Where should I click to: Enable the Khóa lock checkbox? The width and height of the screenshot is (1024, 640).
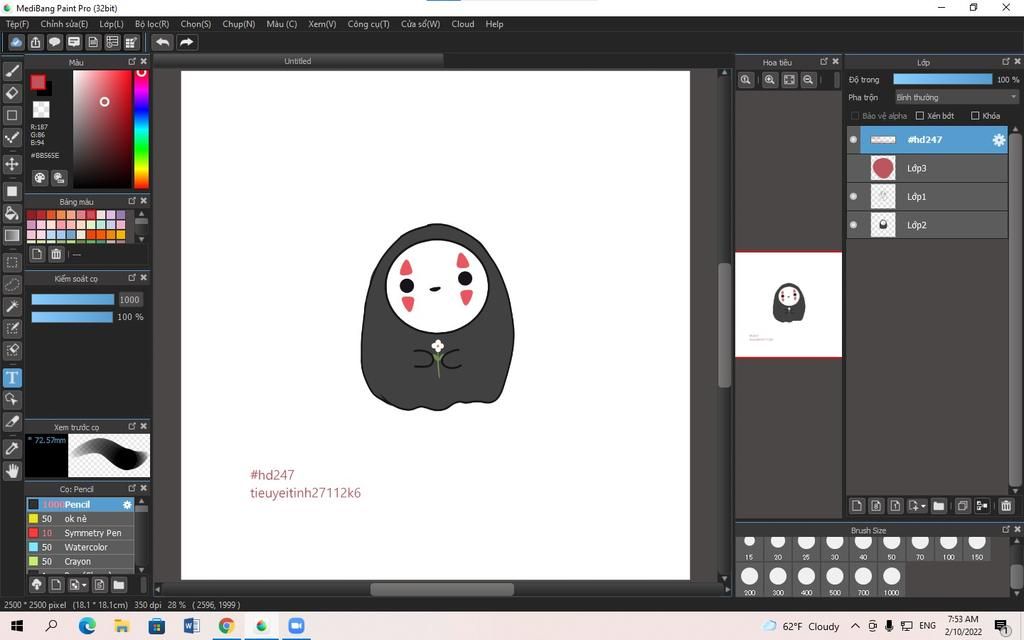tap(975, 116)
